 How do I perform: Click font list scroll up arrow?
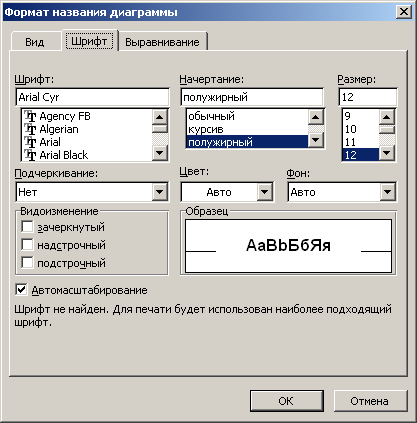pyautogui.click(x=160, y=117)
